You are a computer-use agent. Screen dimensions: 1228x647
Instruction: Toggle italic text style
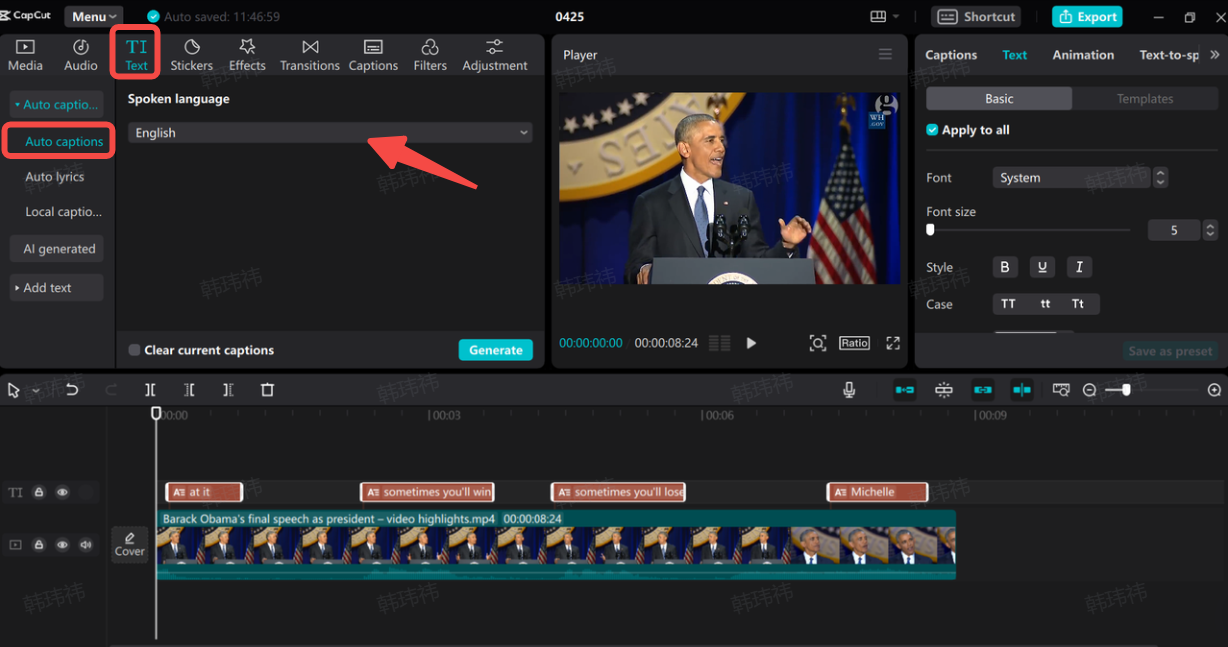point(1079,267)
